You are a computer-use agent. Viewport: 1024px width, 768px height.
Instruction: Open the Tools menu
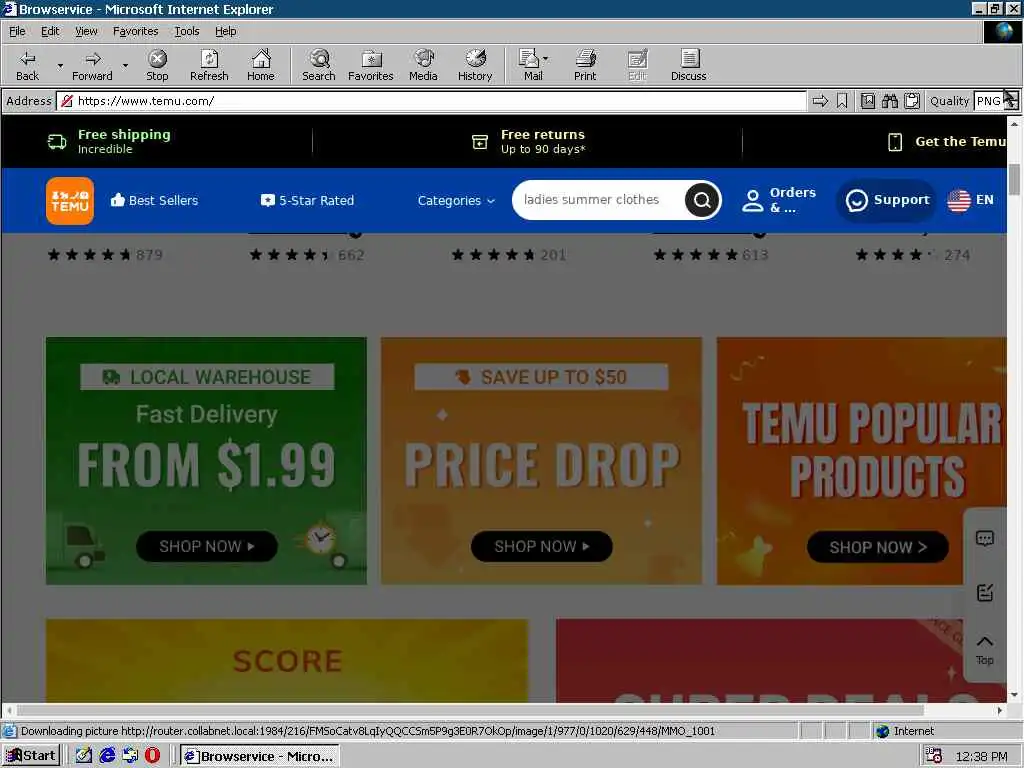tap(186, 31)
